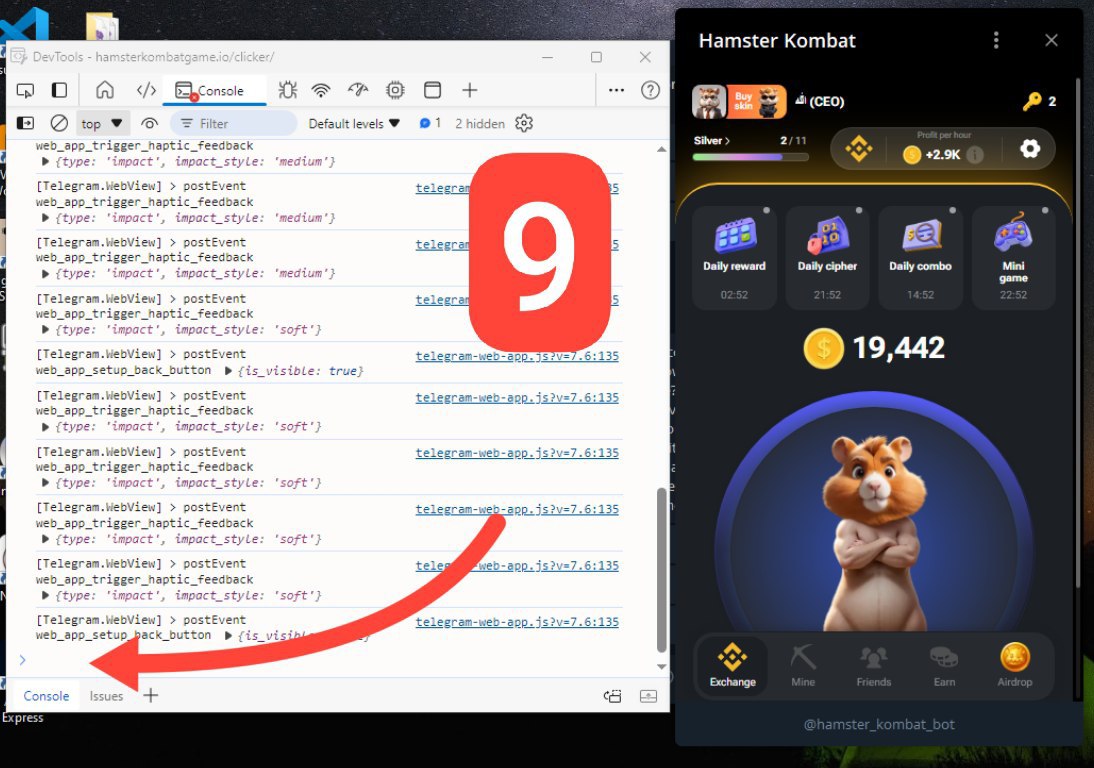Open the Daily cipher card

827,257
